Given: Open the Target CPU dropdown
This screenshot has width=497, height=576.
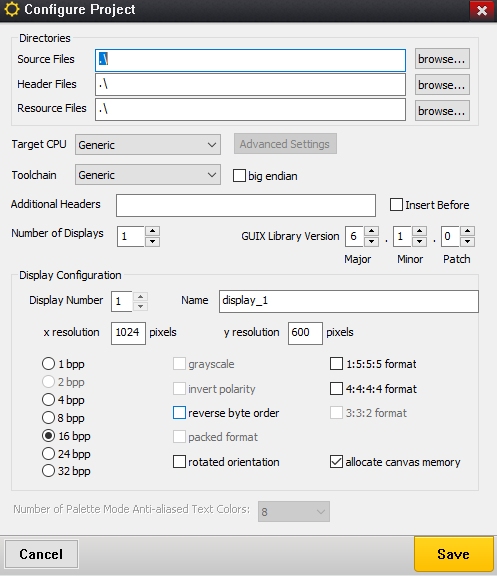Looking at the screenshot, I should (148, 145).
